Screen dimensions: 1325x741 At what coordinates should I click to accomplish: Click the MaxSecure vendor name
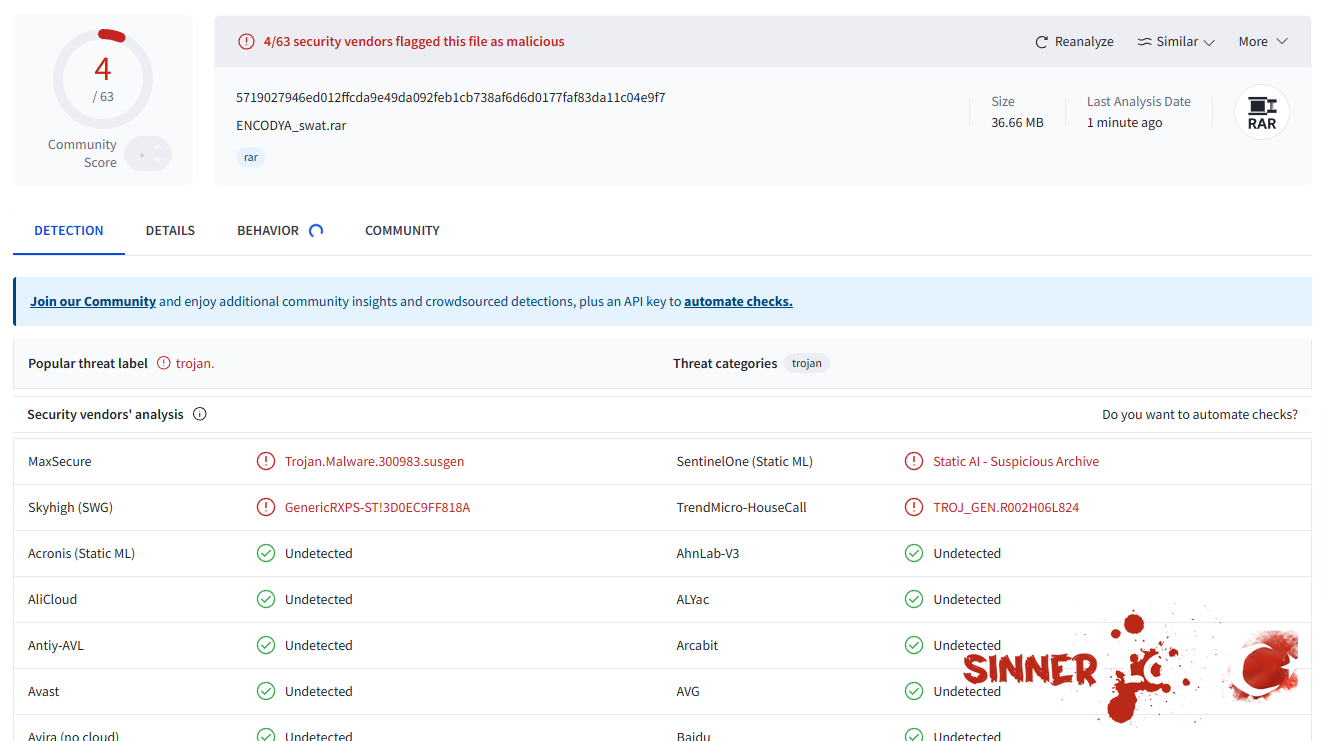pos(59,462)
